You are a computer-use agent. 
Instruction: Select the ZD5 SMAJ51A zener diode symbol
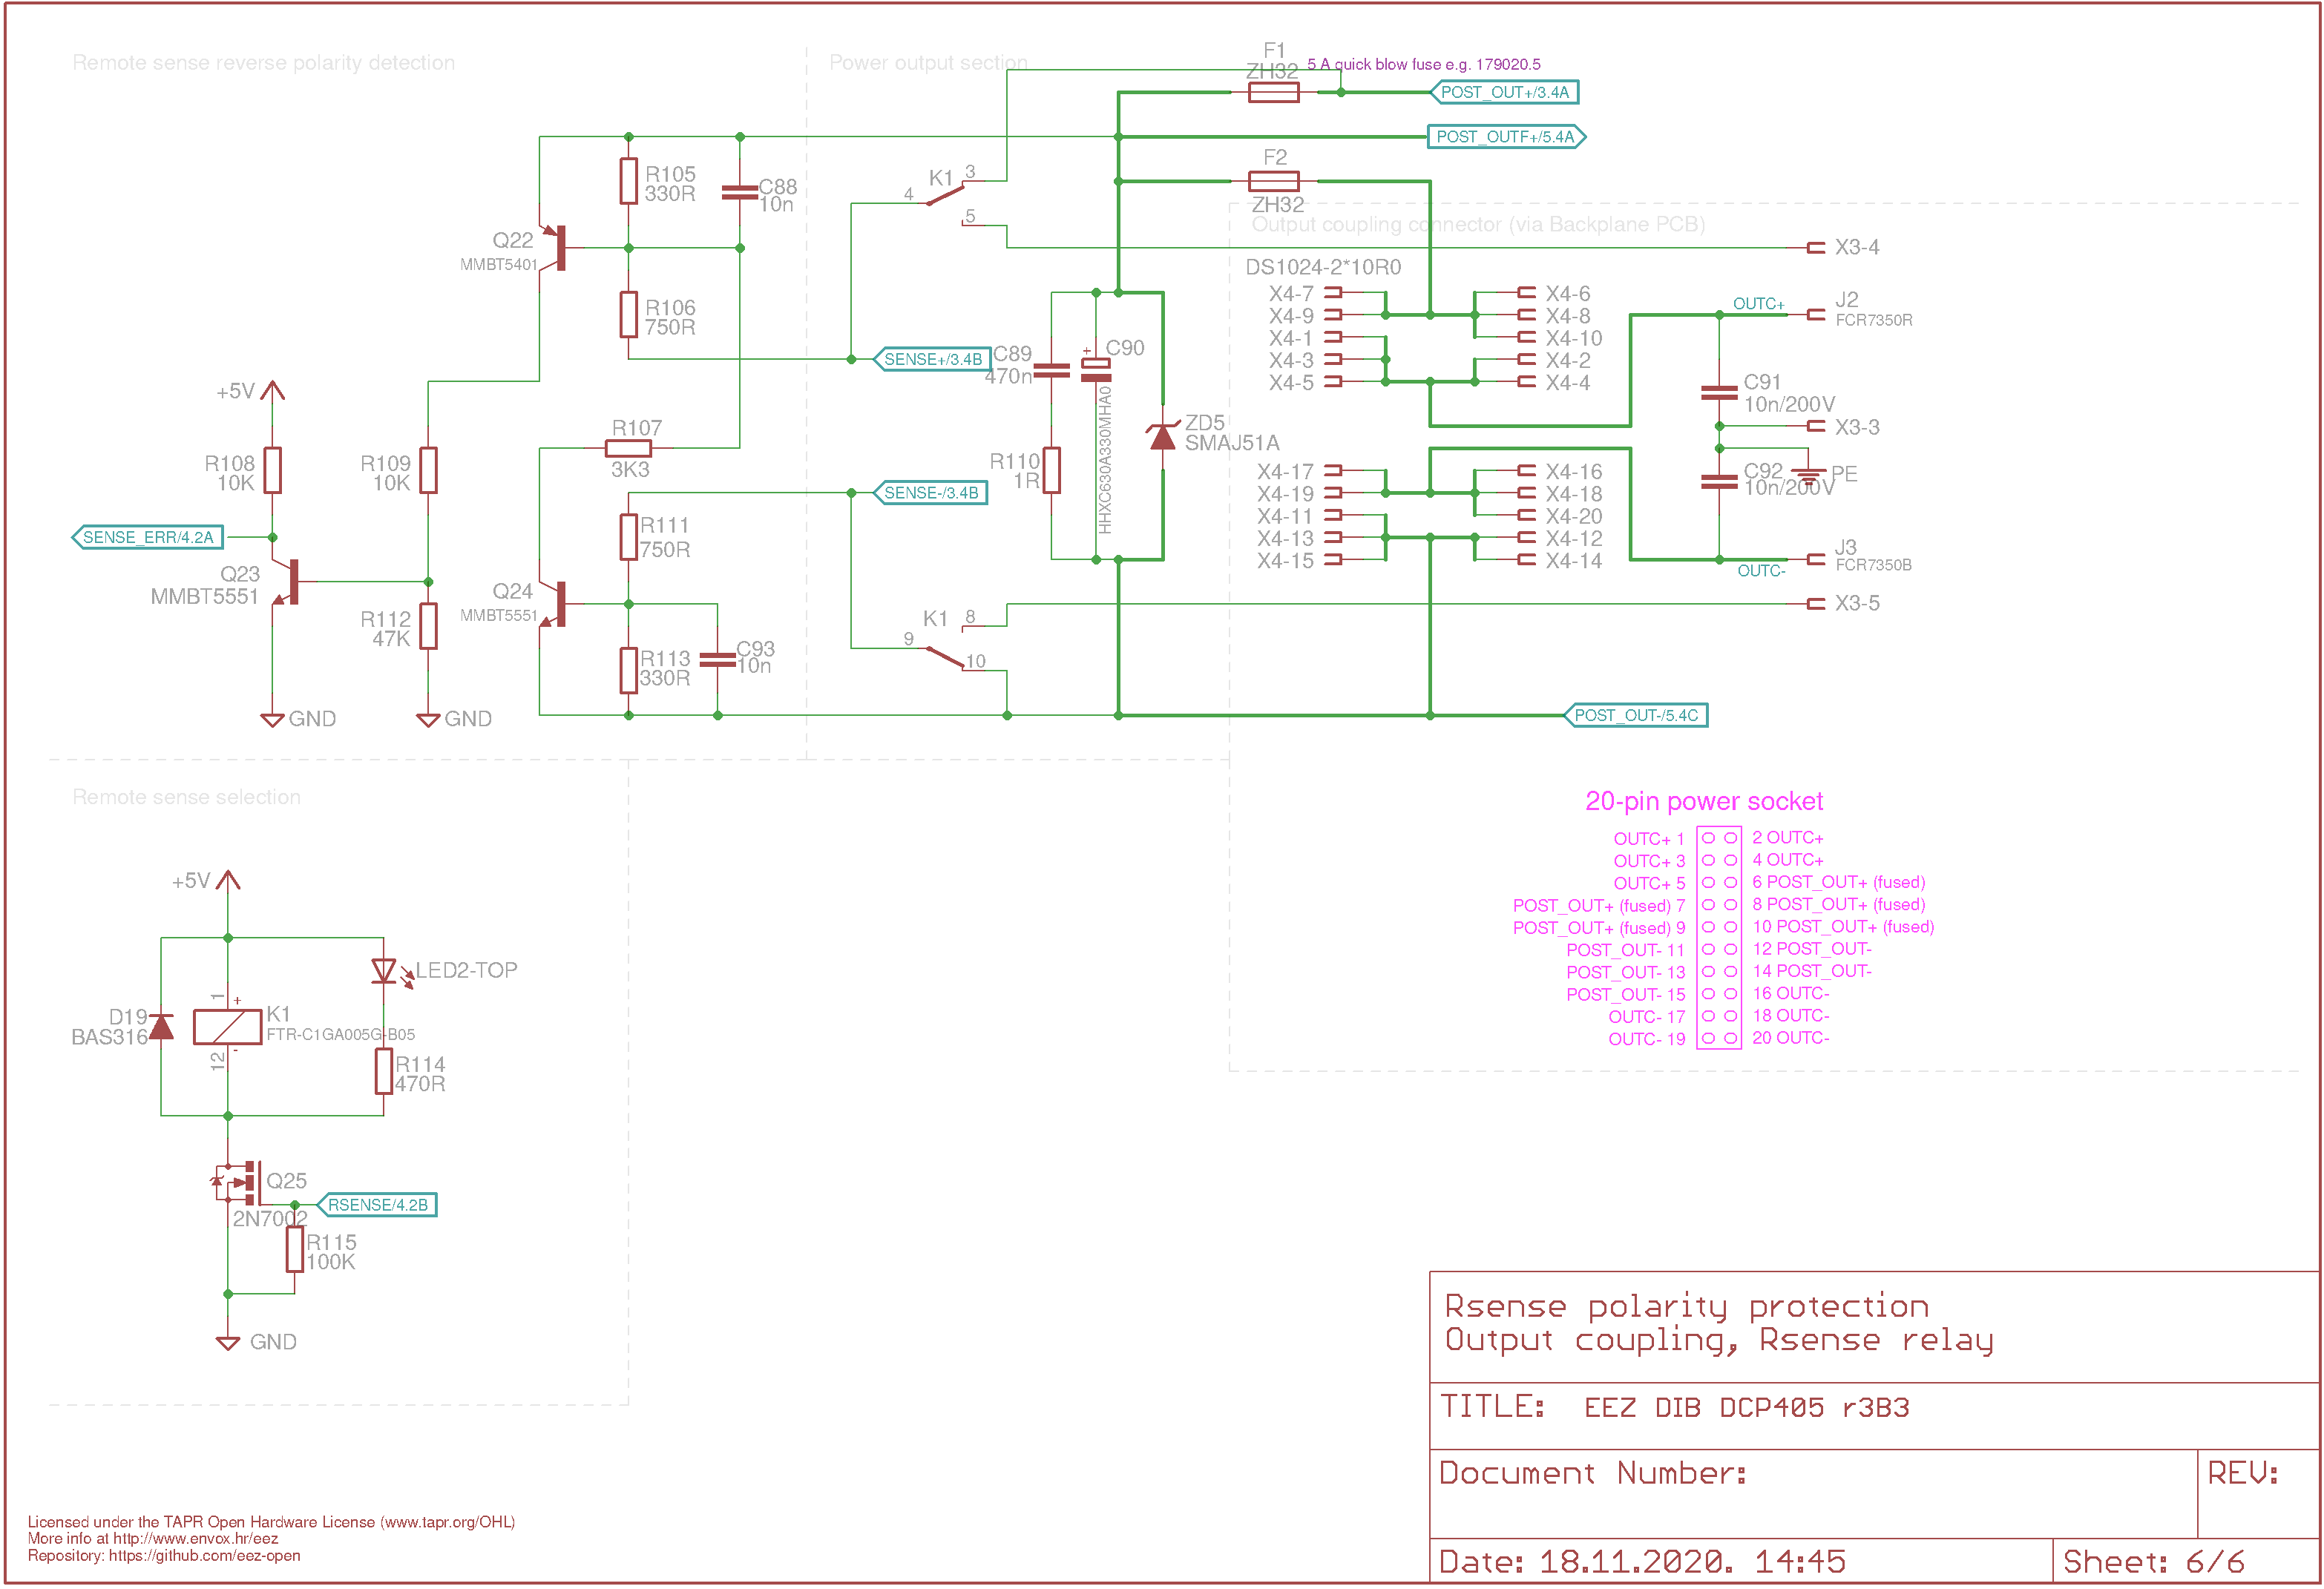1162,436
